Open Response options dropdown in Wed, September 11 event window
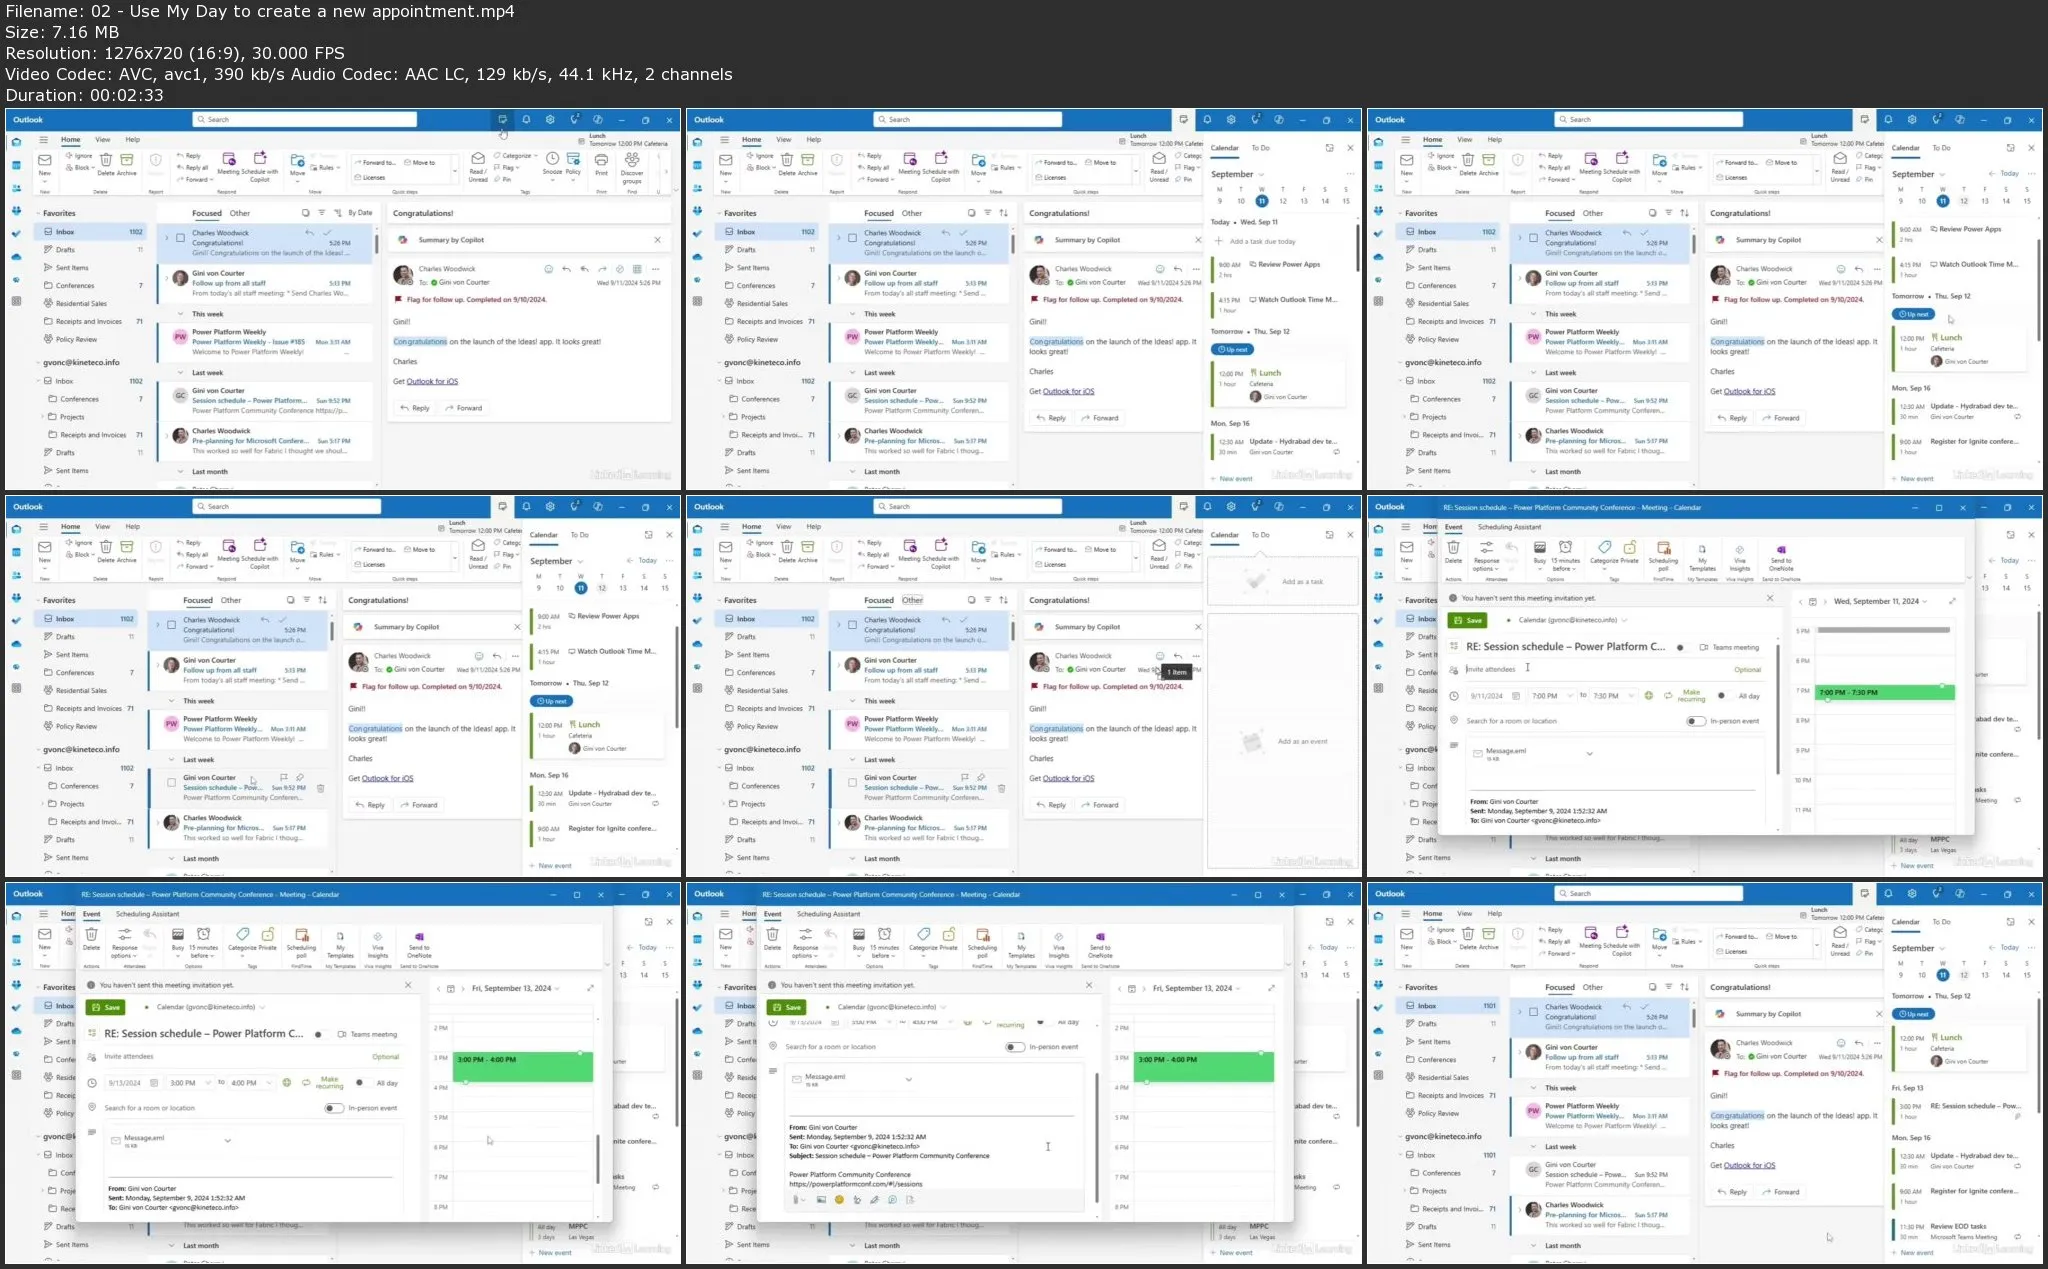 point(1486,555)
